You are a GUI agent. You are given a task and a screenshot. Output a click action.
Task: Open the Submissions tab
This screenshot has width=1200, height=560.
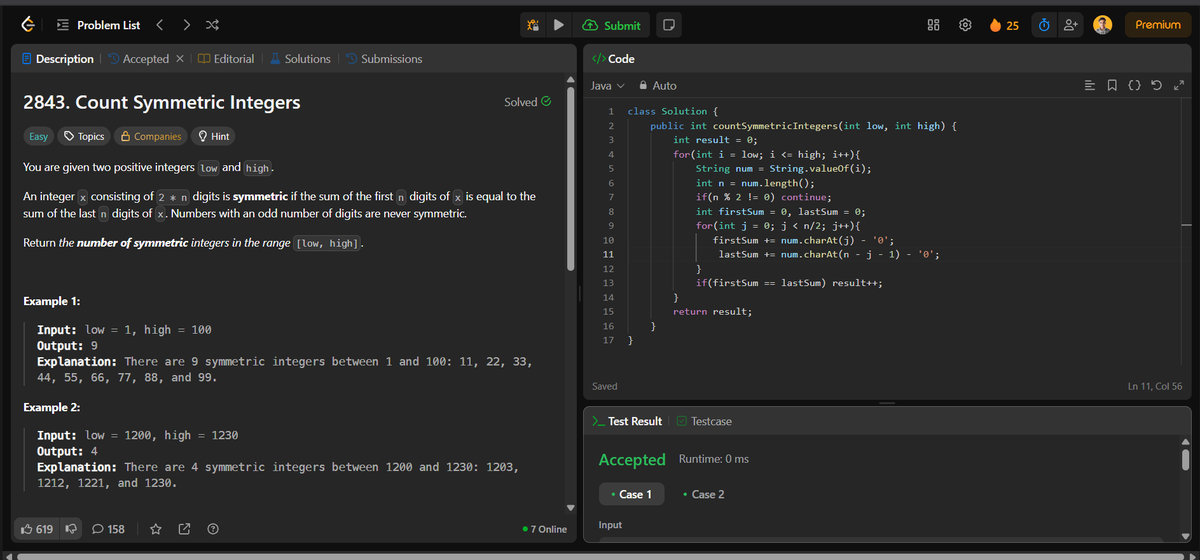click(x=384, y=59)
